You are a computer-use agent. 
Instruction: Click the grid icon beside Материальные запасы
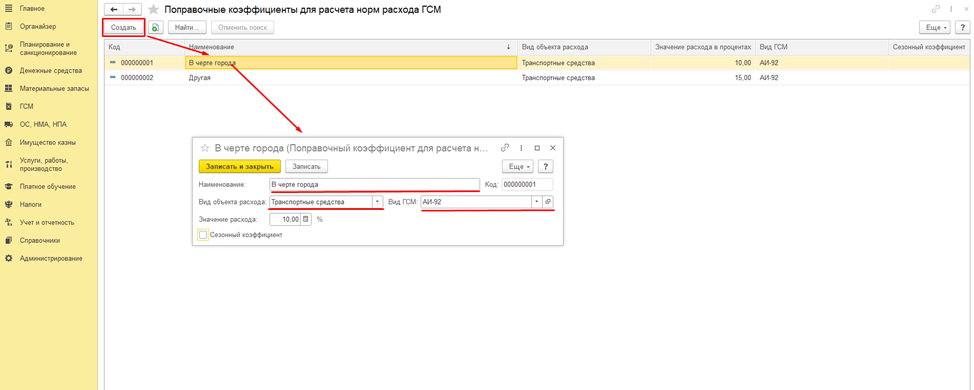pos(9,89)
